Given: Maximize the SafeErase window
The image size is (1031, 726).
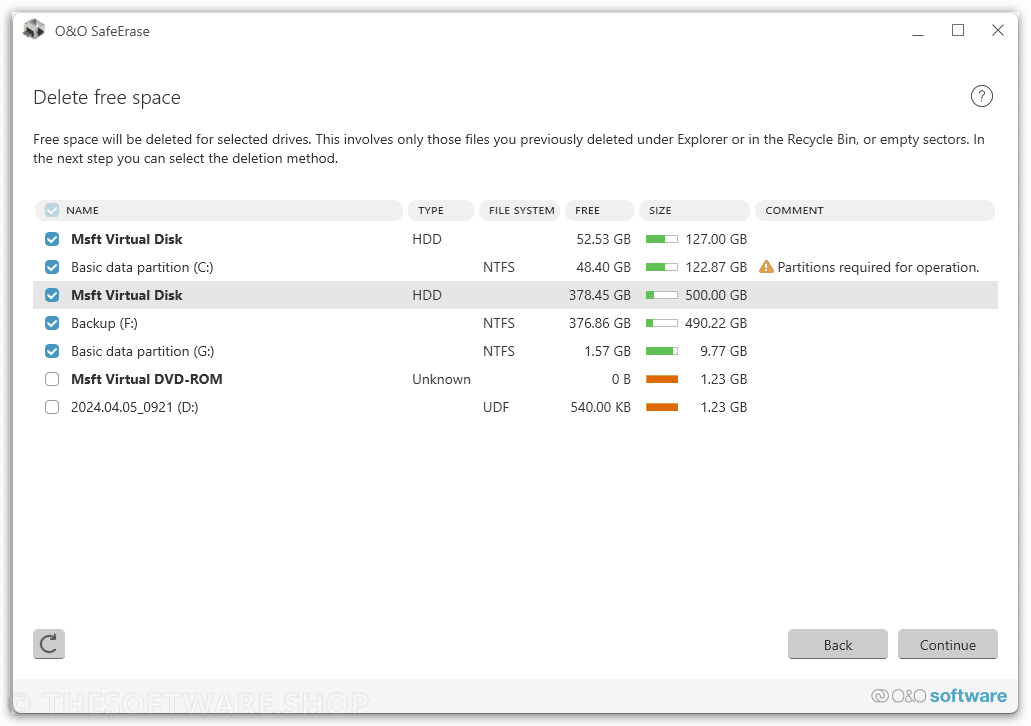Looking at the screenshot, I should coord(958,31).
